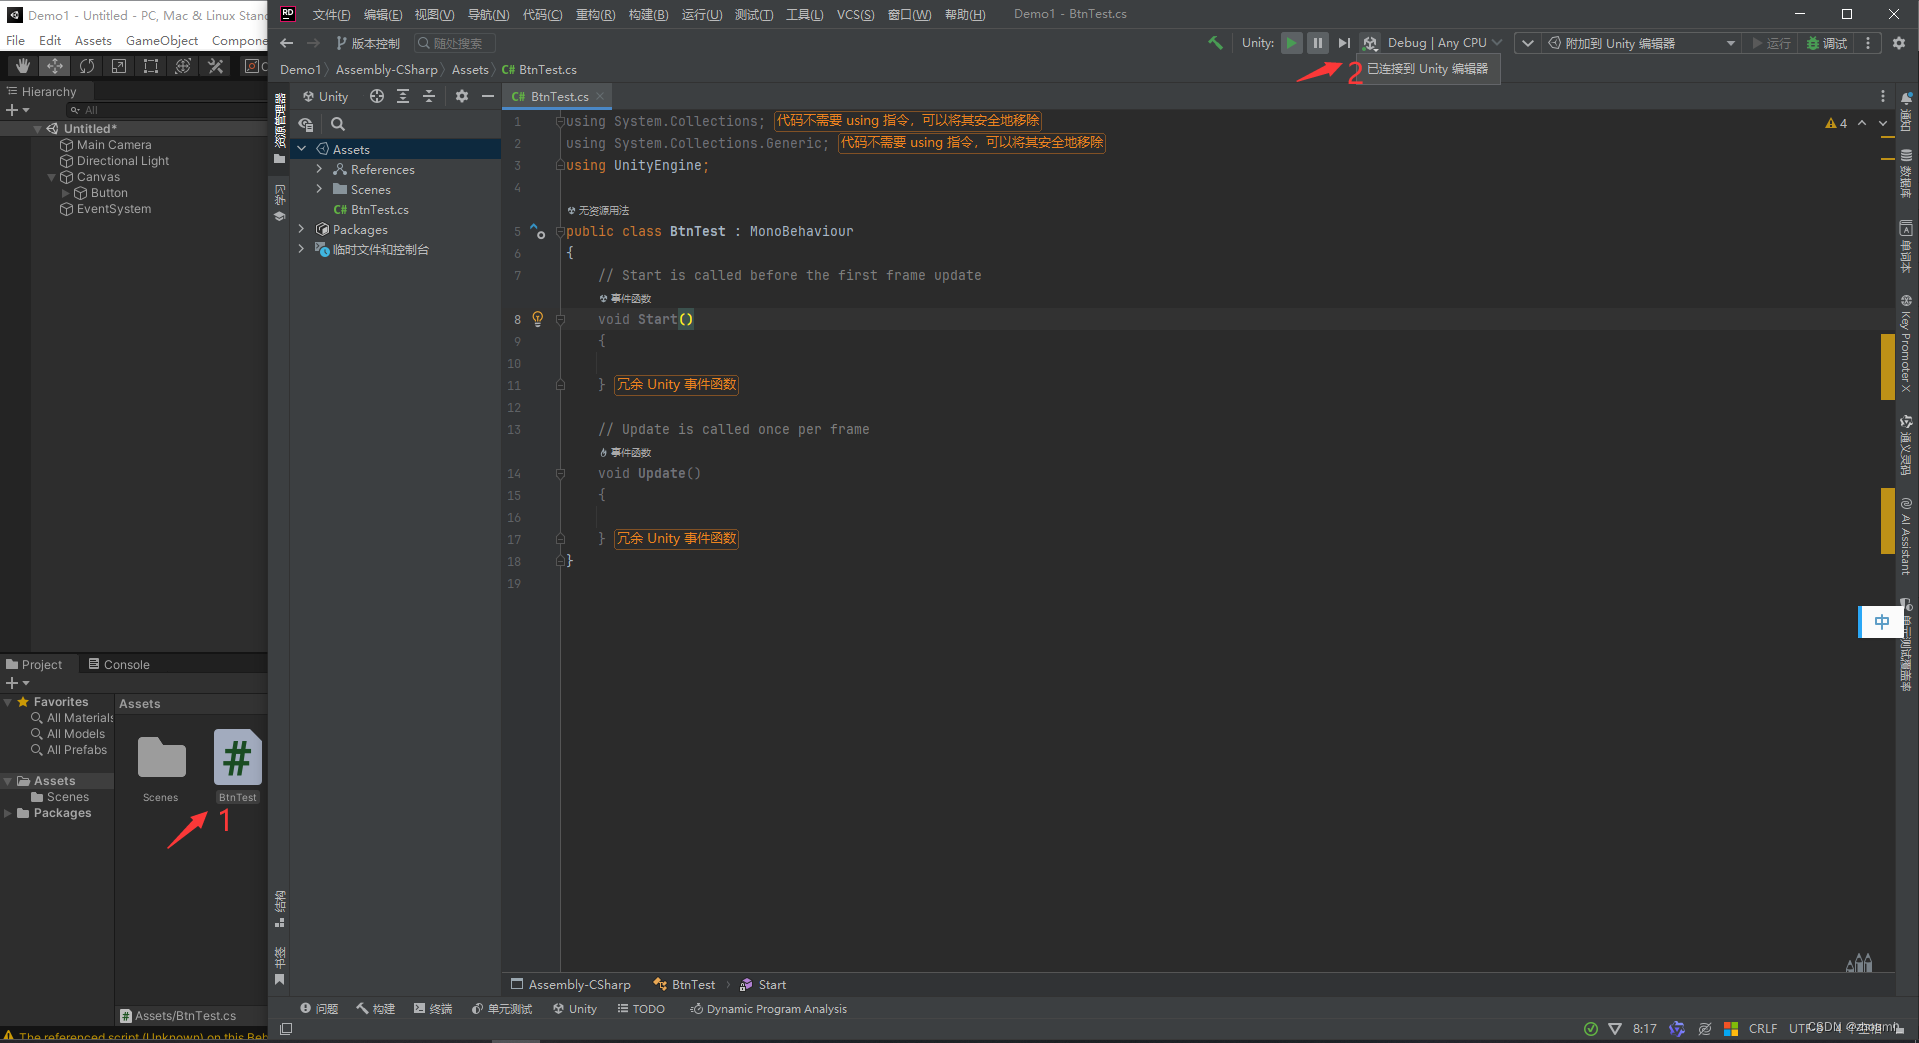The image size is (1919, 1043).
Task: Switch to the Console tab in Unity
Action: click(119, 664)
